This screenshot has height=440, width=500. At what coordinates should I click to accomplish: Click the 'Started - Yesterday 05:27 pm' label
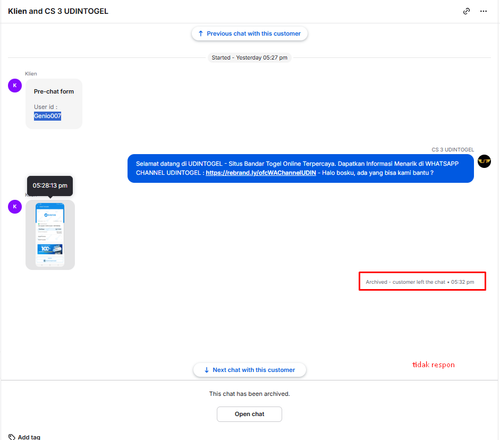click(249, 58)
